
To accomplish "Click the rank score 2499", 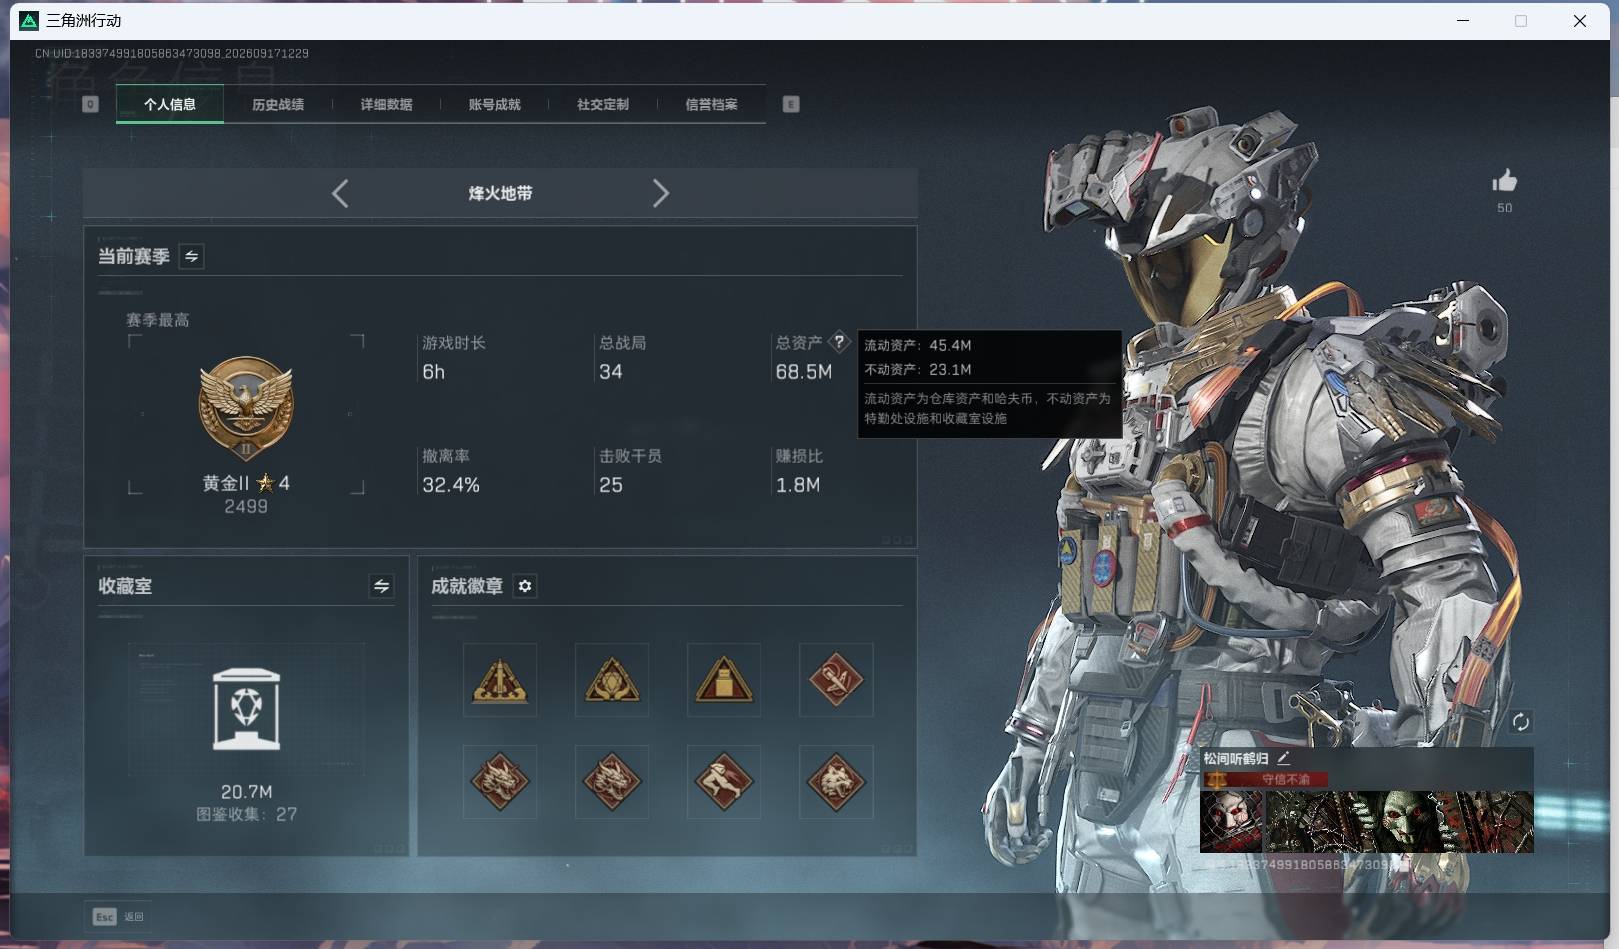I will (x=246, y=507).
